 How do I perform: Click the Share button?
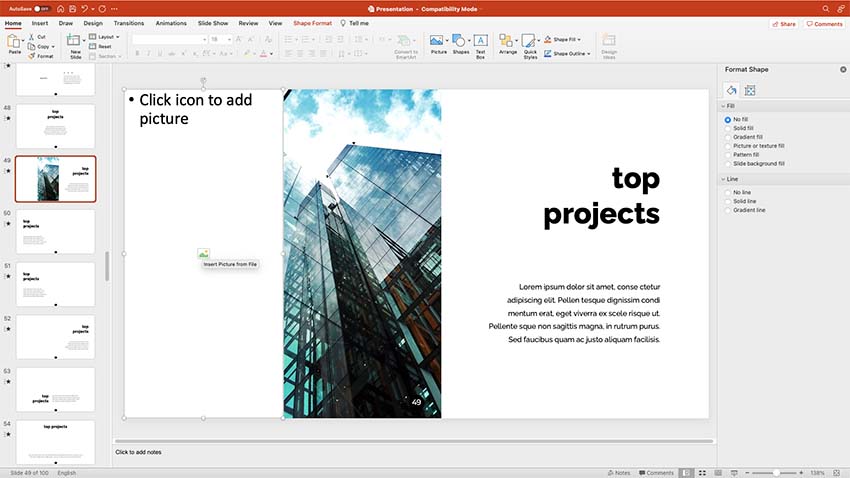pos(784,23)
